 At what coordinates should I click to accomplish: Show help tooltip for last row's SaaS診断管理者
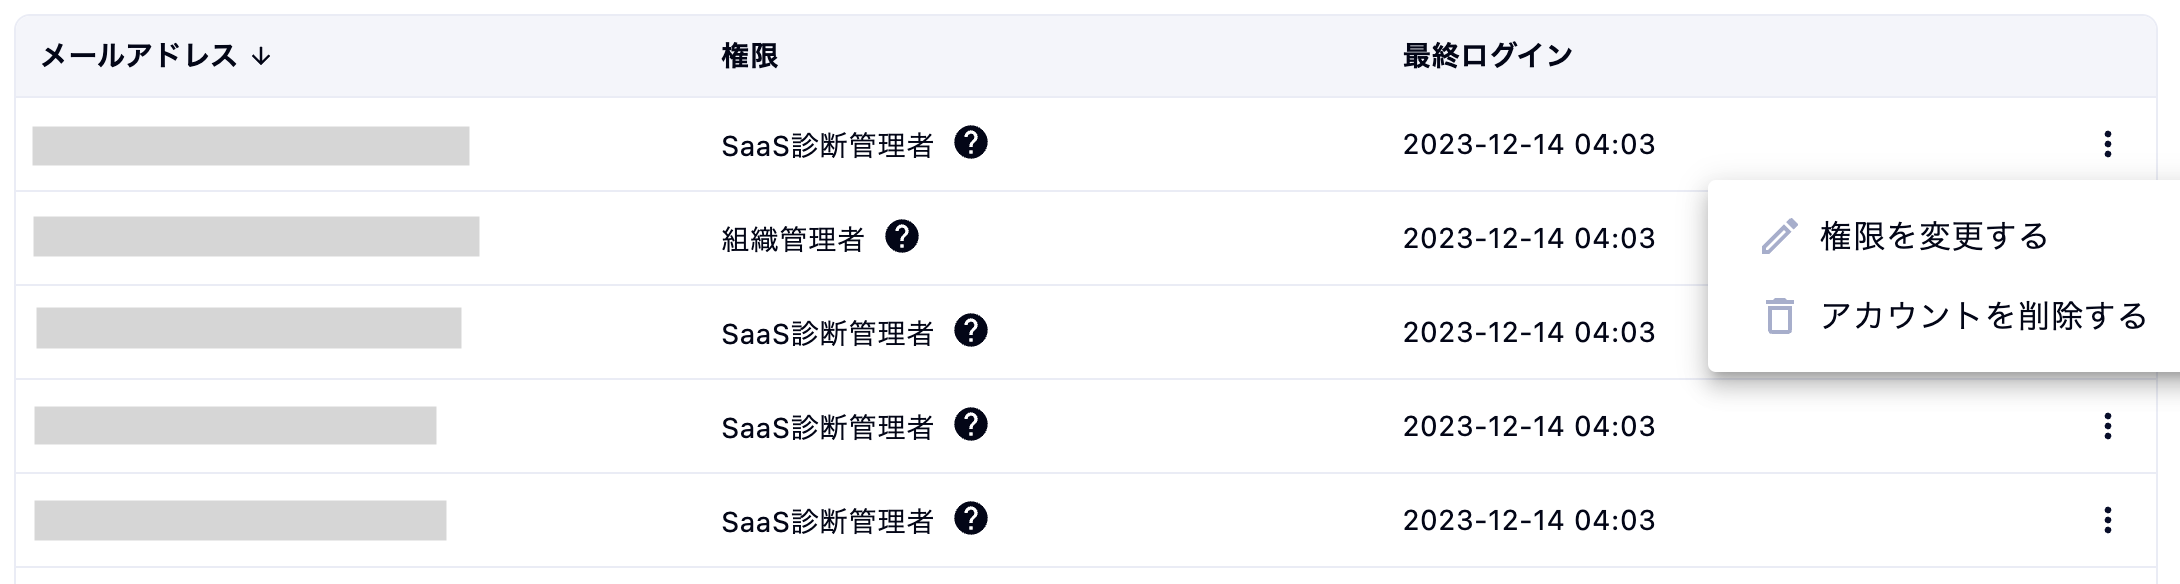[x=970, y=519]
